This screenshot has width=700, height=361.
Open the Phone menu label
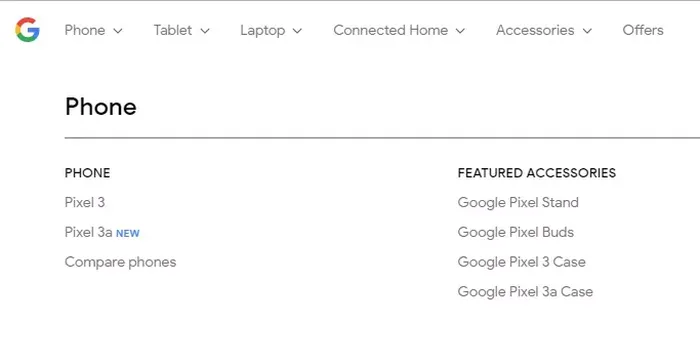[x=85, y=30]
